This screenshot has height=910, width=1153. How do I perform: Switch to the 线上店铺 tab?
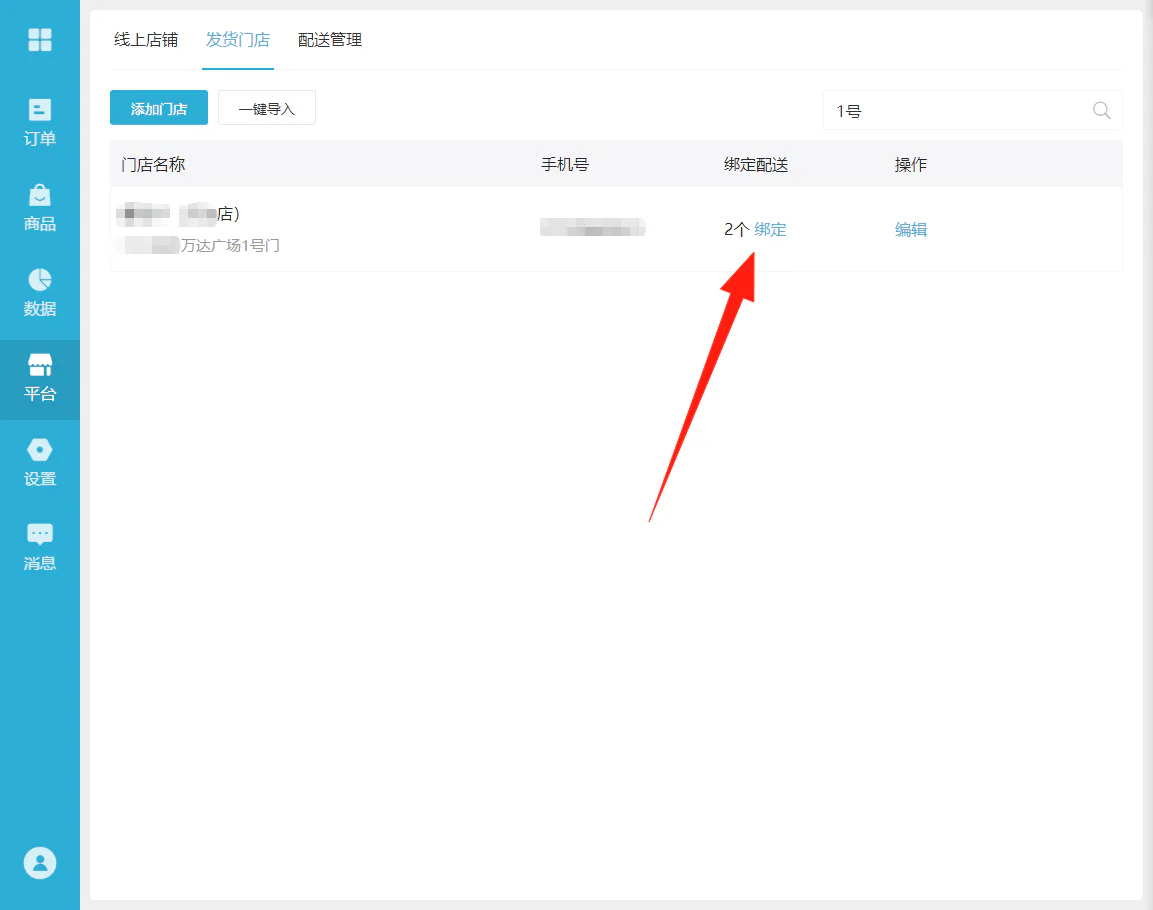(x=146, y=40)
